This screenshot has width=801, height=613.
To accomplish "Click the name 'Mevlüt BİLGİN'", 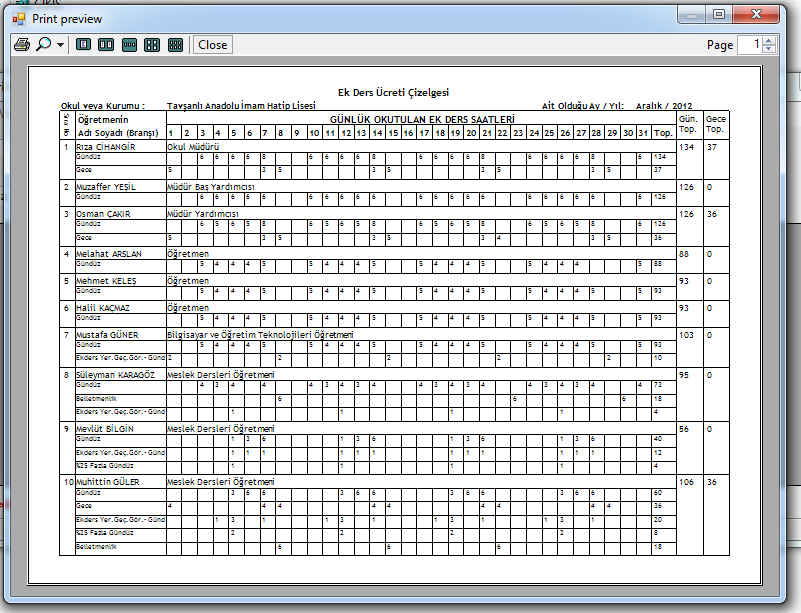I will (105, 429).
